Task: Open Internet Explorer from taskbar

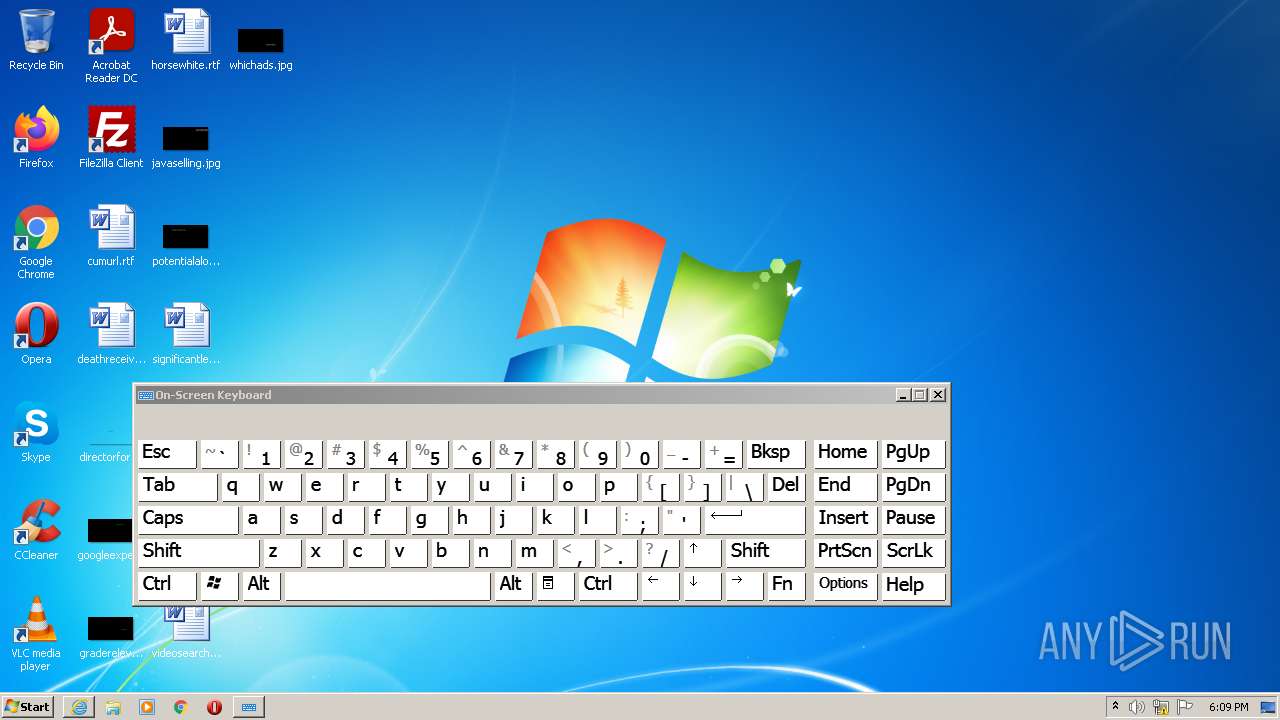Action: (x=79, y=707)
